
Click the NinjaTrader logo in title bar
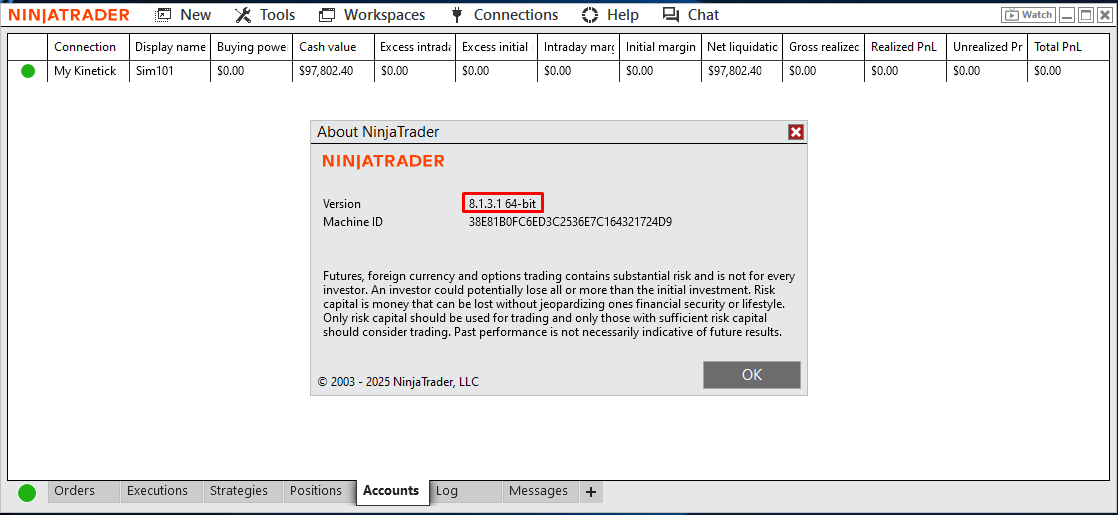[69, 15]
